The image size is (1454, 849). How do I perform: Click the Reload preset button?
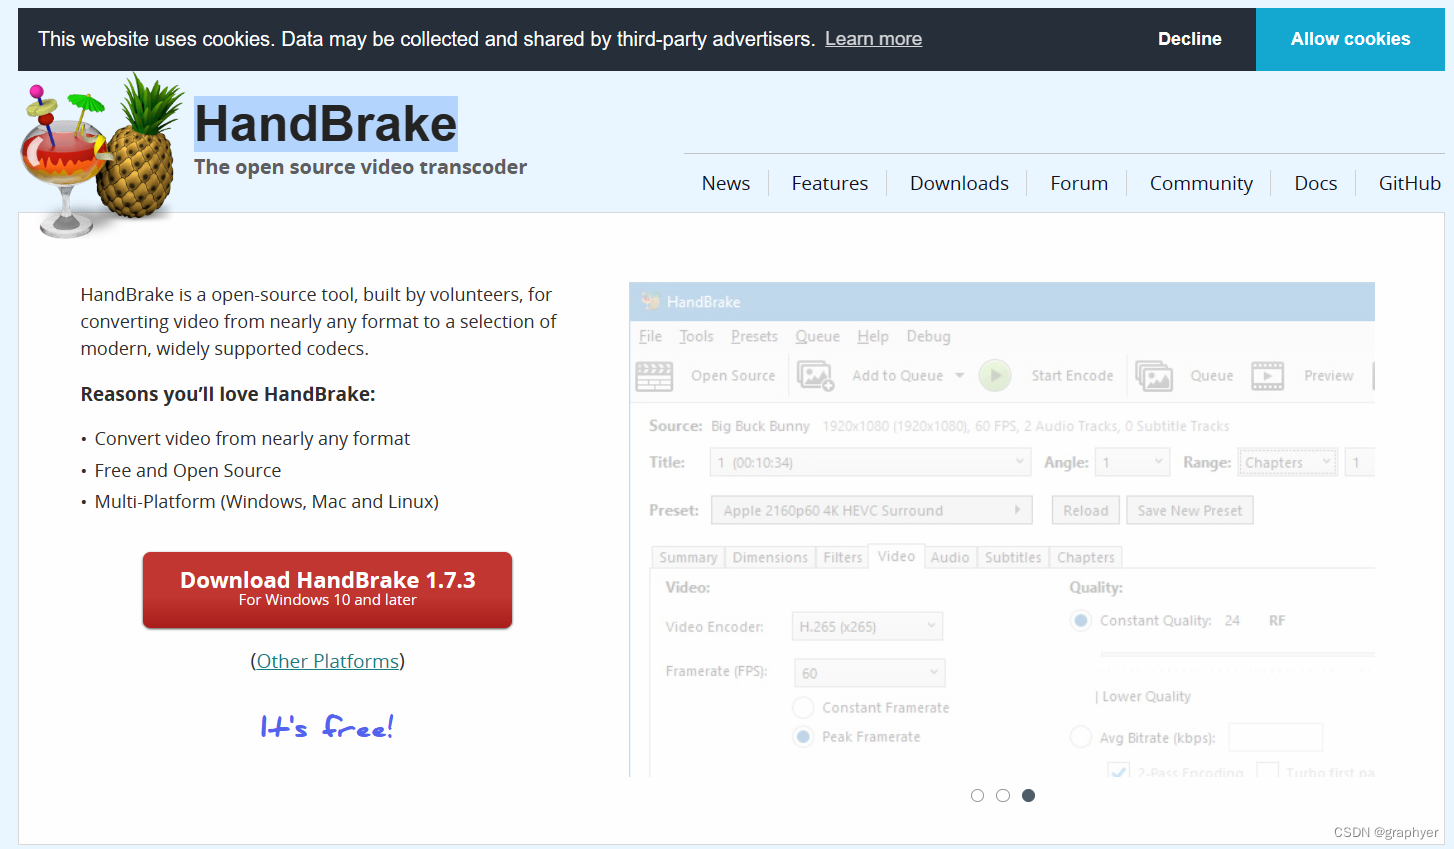[1085, 510]
